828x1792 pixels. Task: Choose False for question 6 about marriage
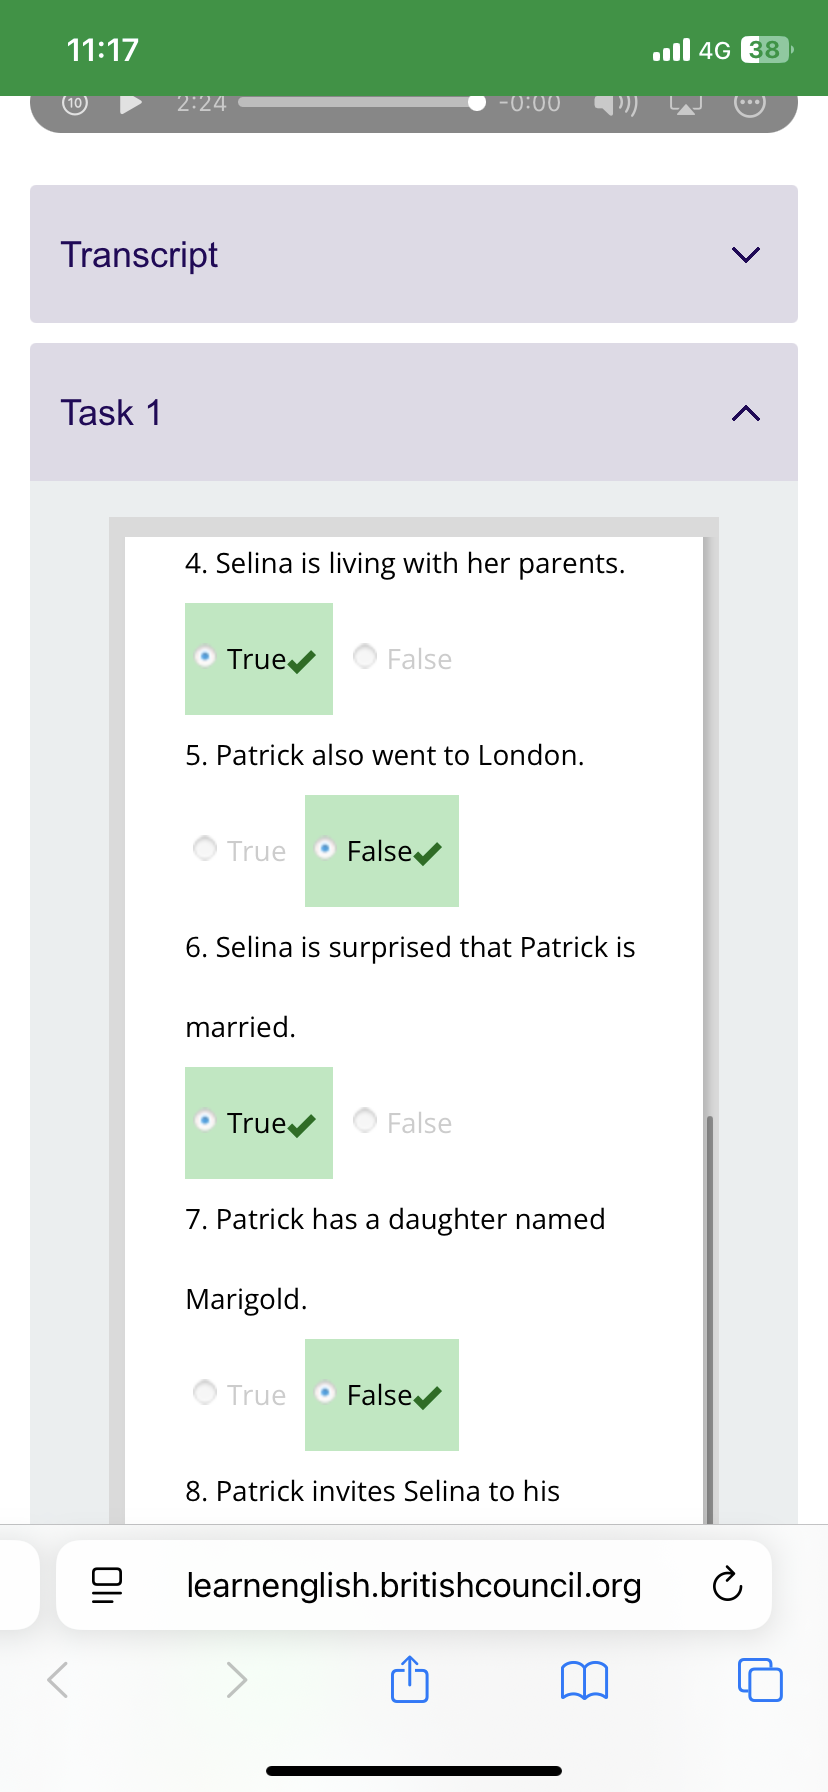(x=366, y=1121)
